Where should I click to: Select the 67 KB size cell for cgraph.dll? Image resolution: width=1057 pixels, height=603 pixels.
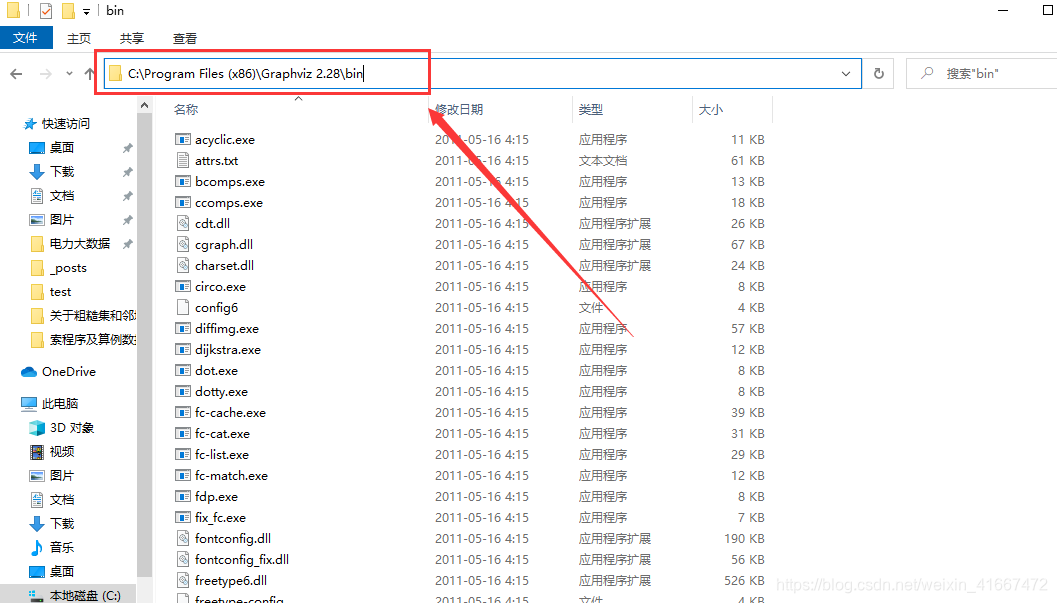(748, 245)
